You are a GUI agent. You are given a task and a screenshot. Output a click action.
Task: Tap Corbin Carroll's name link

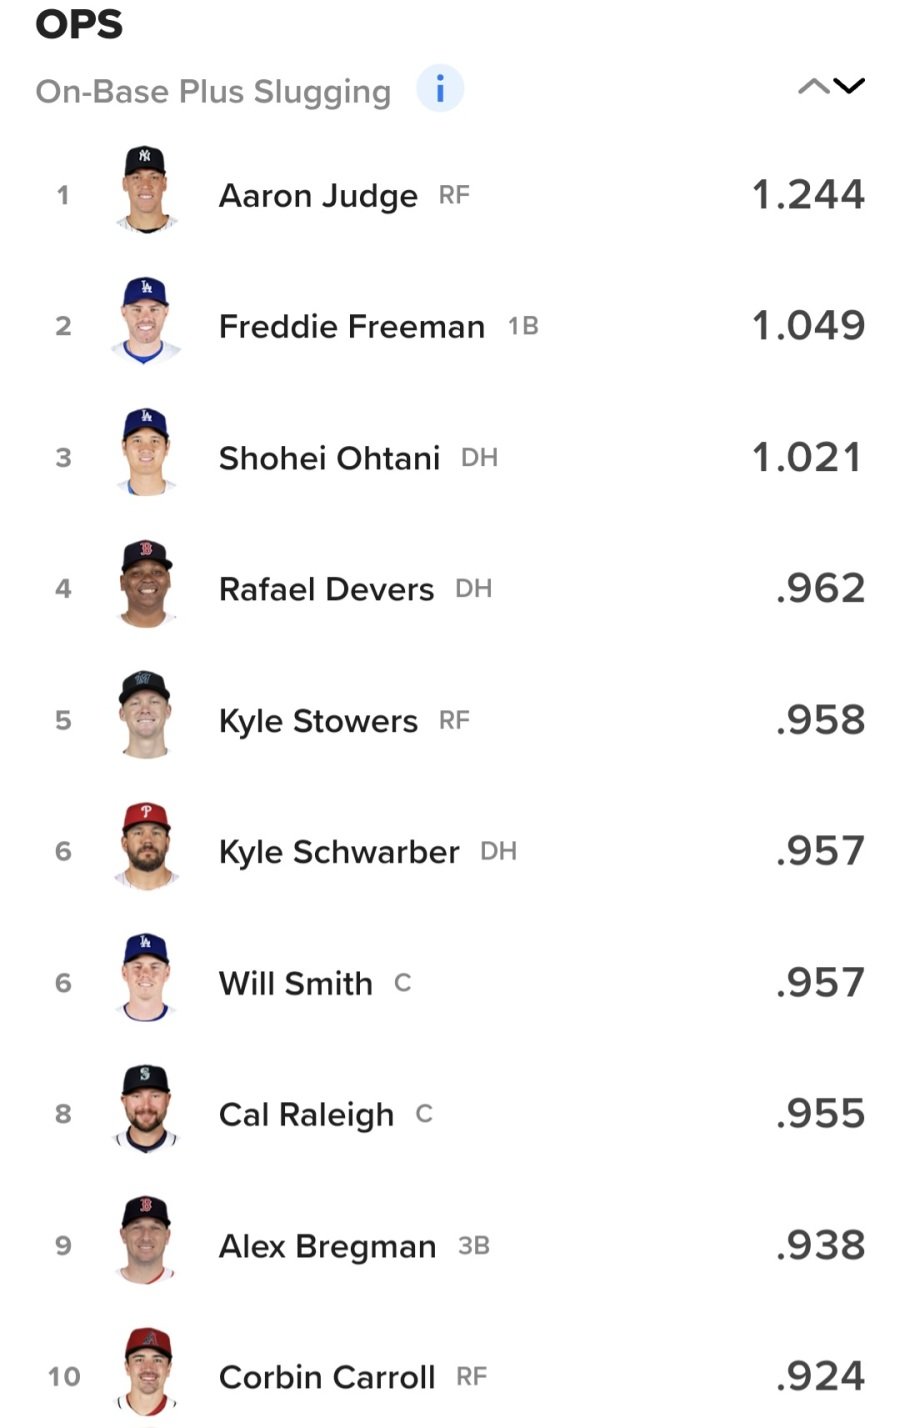(x=327, y=1377)
